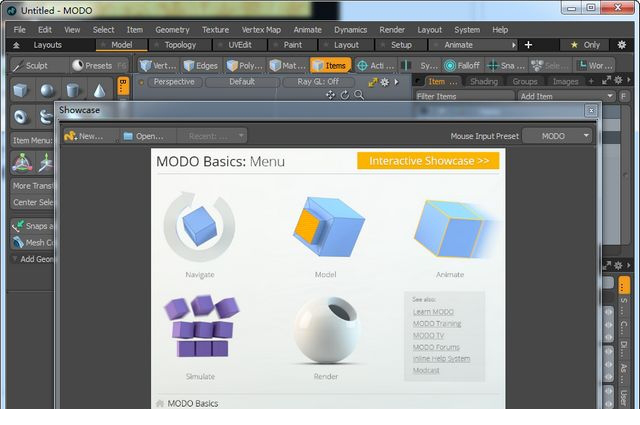Click the transform tool icon
640x425 pixels.
(22, 162)
